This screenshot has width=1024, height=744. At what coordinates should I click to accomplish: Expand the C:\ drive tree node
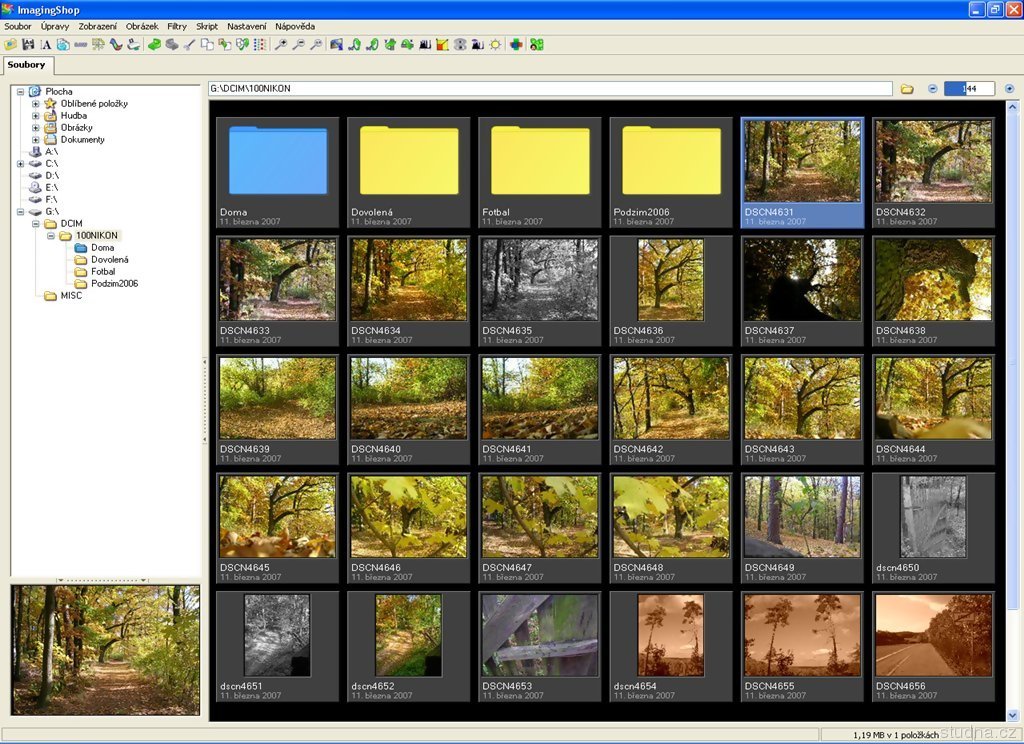[21, 164]
